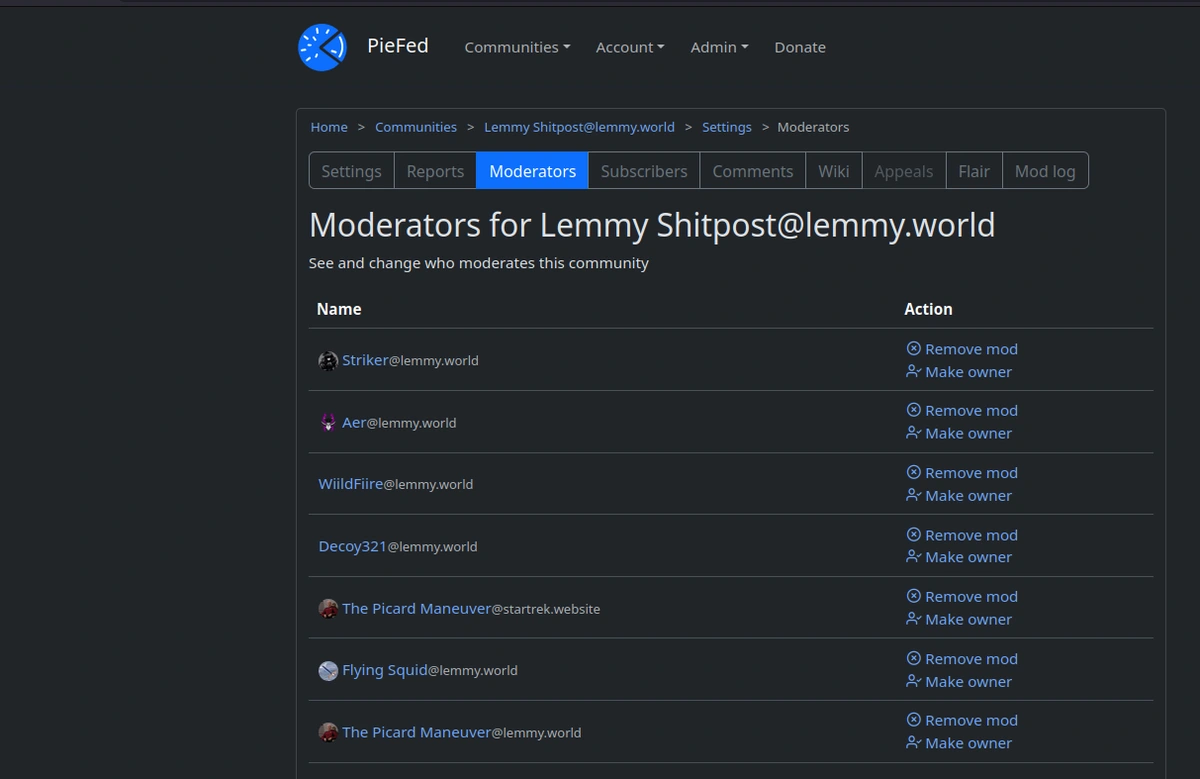Open the Communities dropdown menu

click(x=517, y=47)
